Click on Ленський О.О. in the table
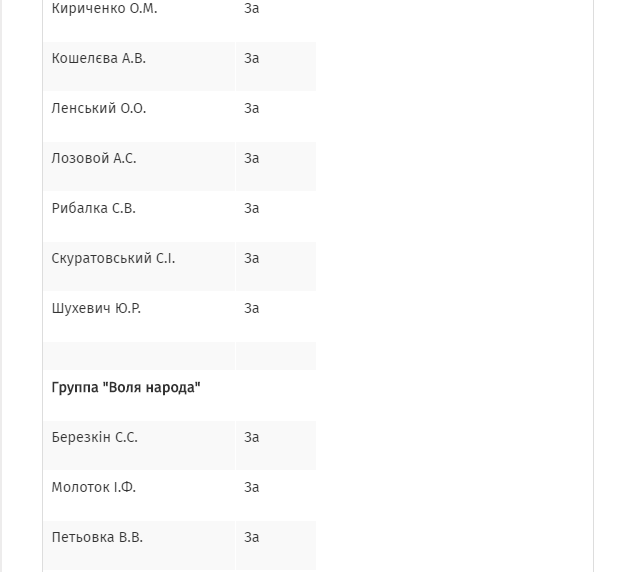Viewport: 634px width, 572px height. [99, 109]
